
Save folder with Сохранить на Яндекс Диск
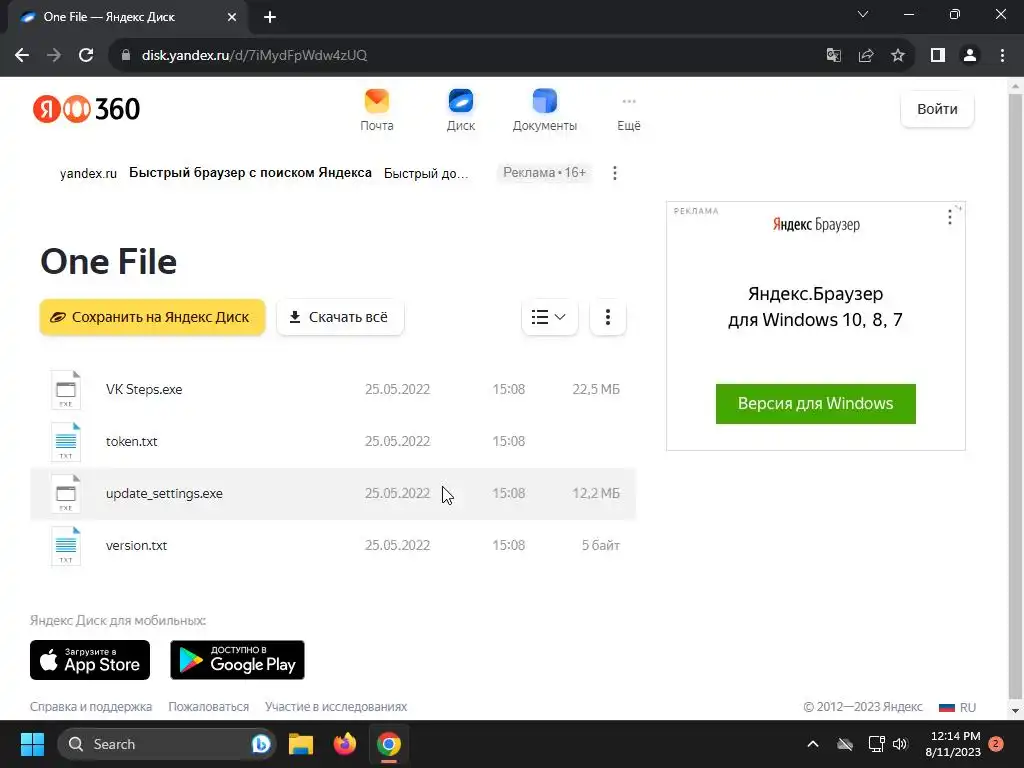[x=152, y=317]
